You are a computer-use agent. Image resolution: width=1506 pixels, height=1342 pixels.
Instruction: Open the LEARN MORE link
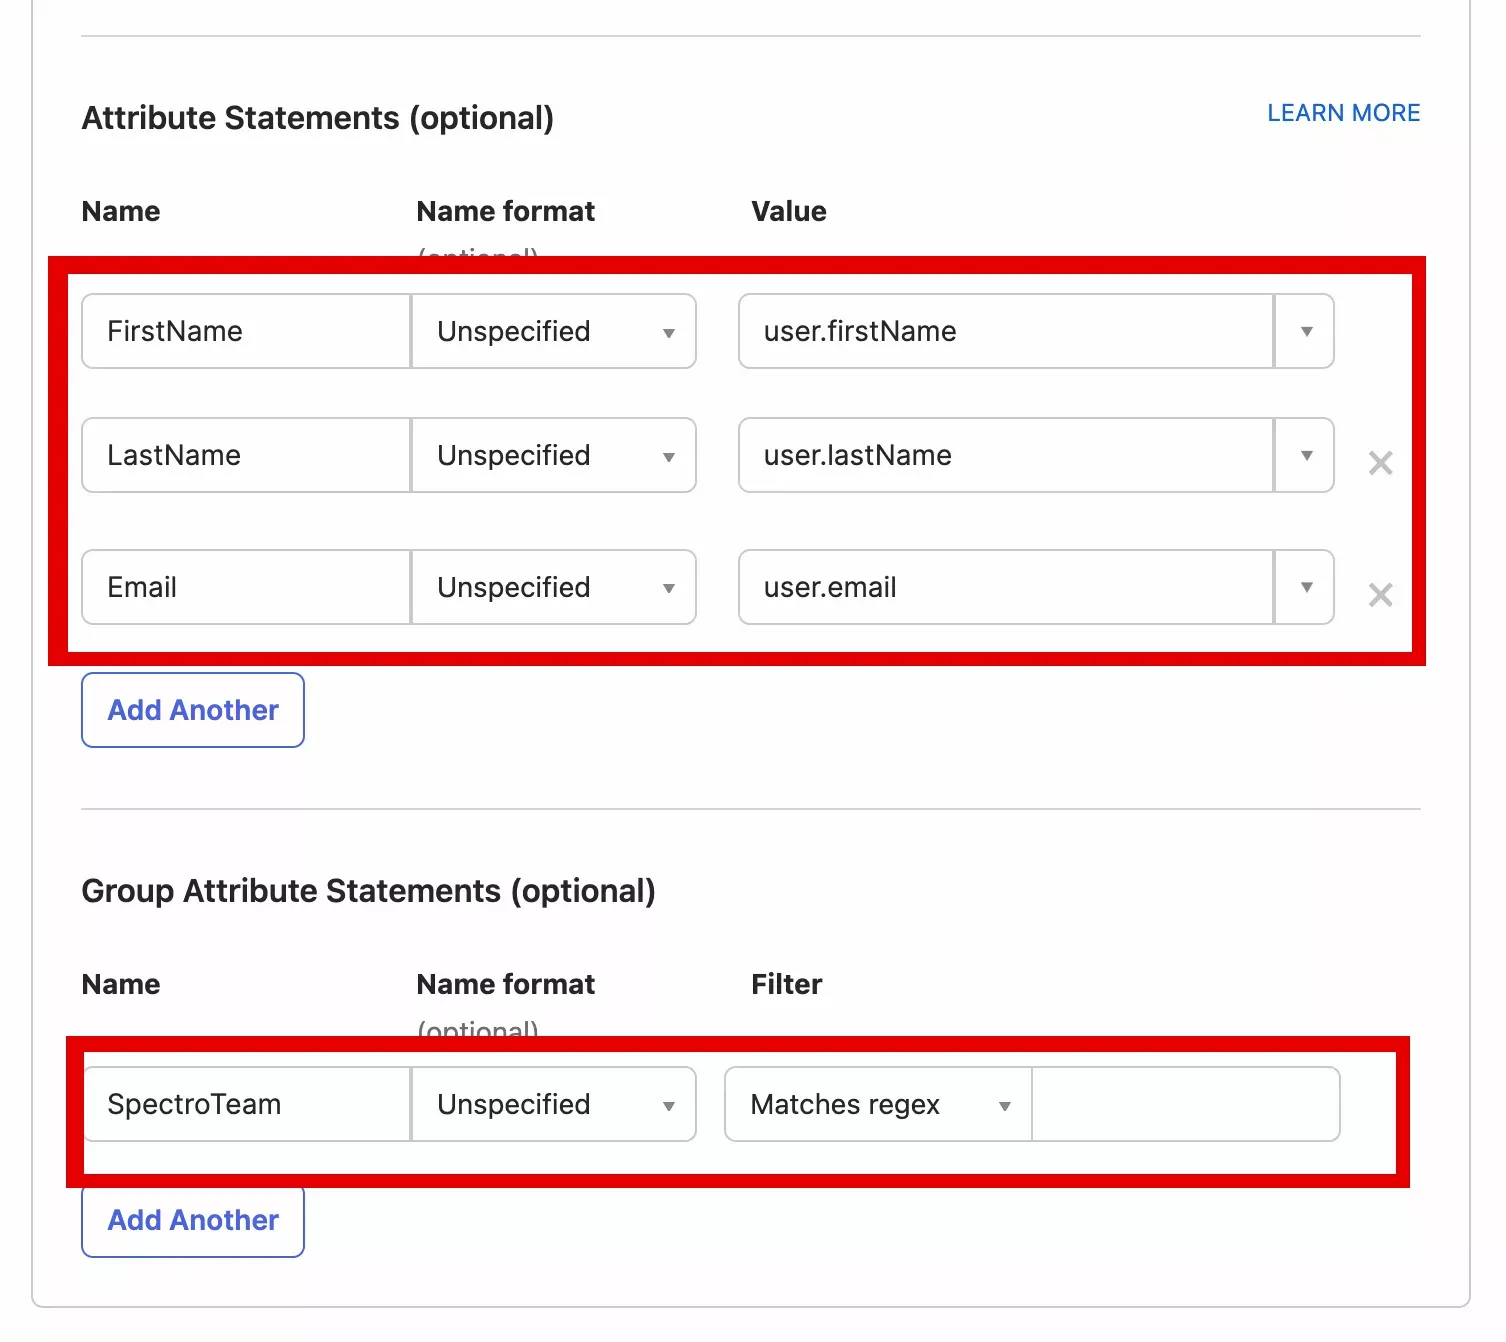(x=1344, y=113)
